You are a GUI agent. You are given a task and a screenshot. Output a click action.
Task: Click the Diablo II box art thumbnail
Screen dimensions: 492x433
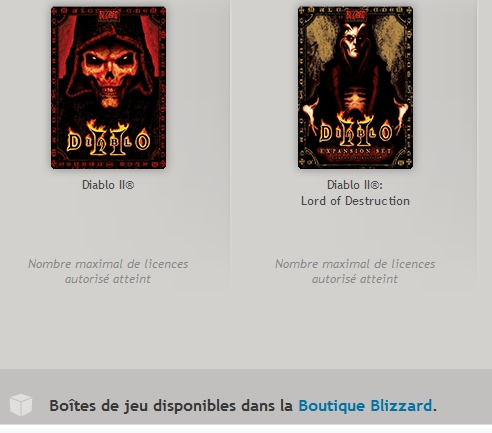(x=108, y=88)
